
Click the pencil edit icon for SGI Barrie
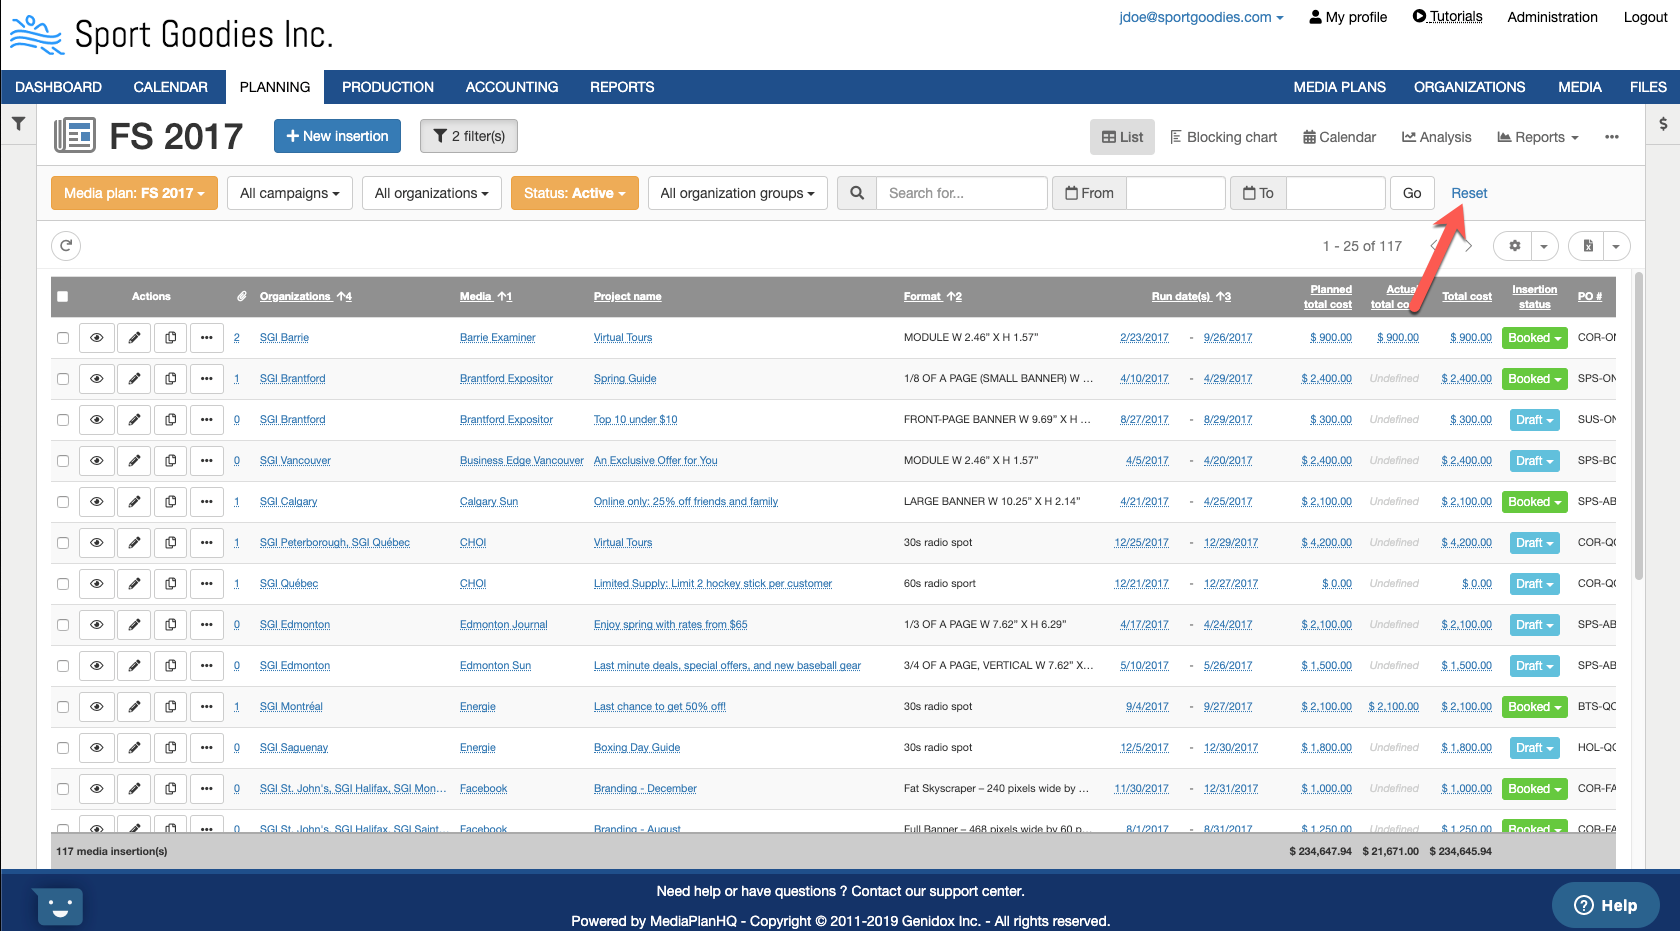(134, 338)
